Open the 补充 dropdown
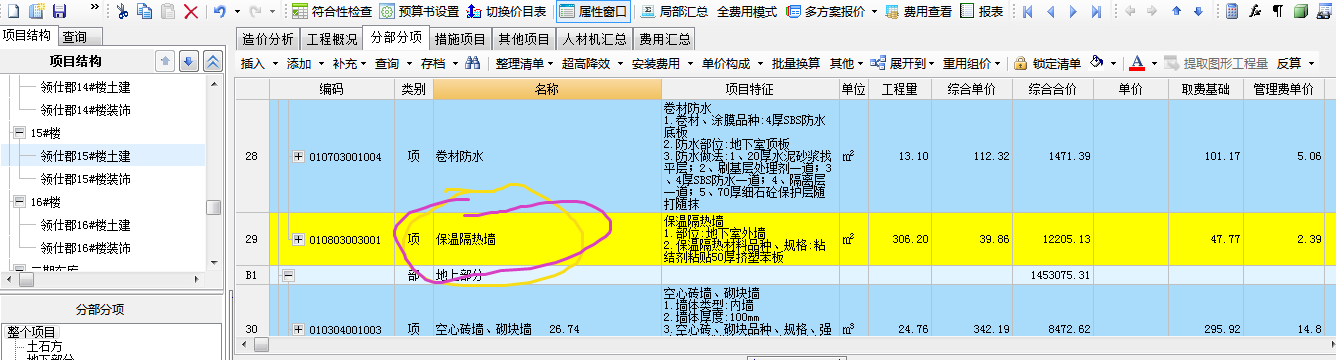 coord(349,63)
